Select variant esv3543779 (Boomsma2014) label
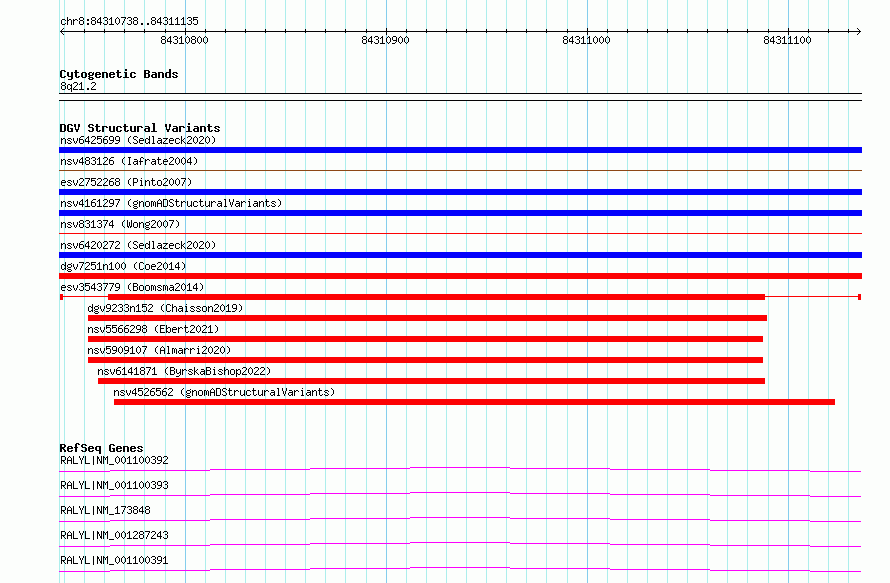This screenshot has width=890, height=583. [x=132, y=287]
